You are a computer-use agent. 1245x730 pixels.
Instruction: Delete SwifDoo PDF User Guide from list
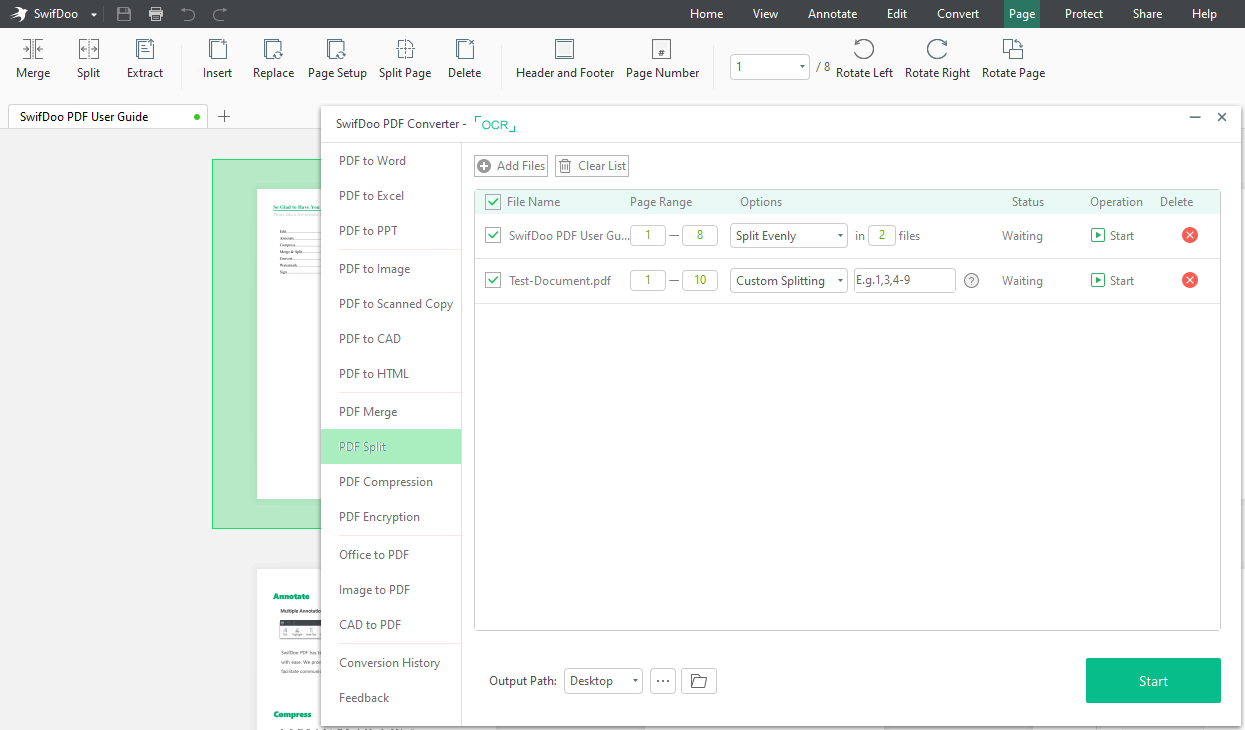point(1190,235)
